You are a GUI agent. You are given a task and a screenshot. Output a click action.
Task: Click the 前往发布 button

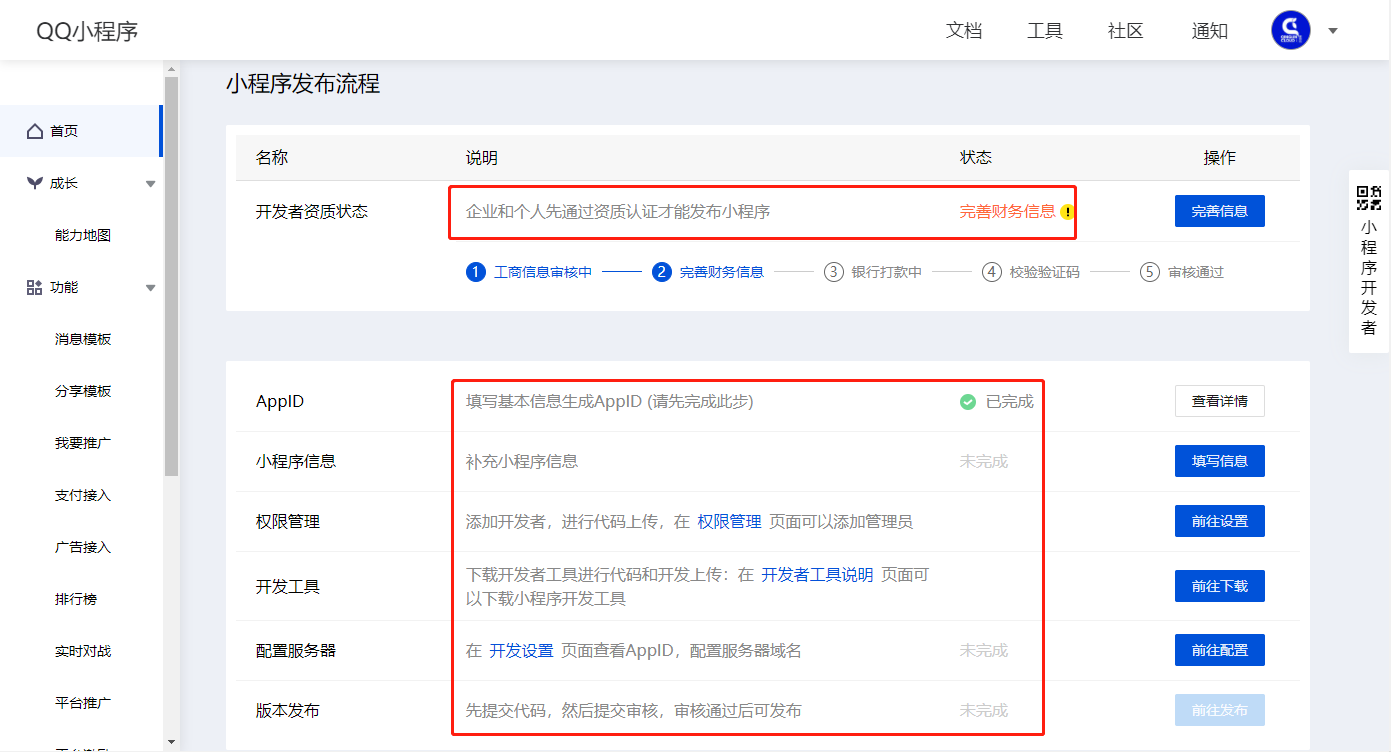tap(1219, 710)
